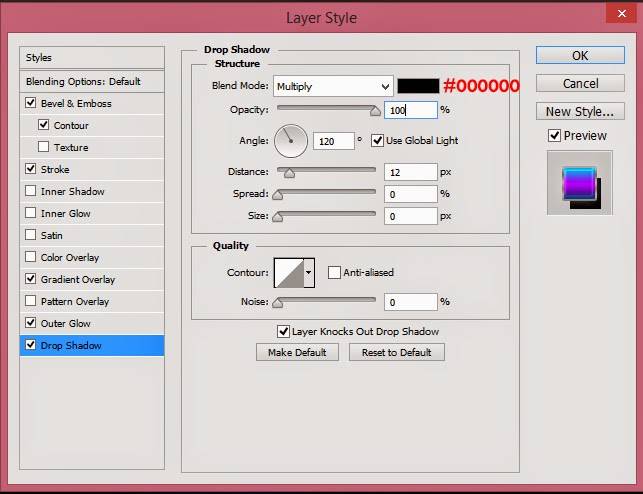The height and width of the screenshot is (494, 643).
Task: Click the Distance value input field
Action: click(410, 172)
